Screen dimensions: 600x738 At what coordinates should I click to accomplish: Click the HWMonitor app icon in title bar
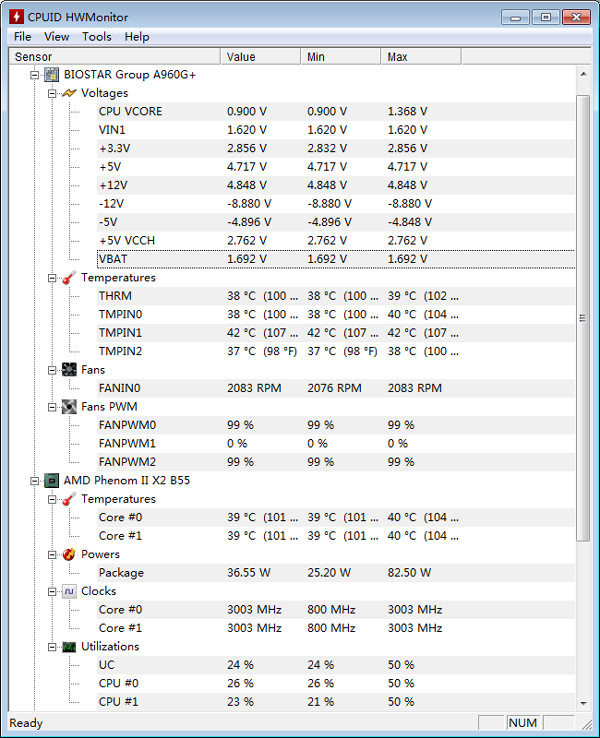click(16, 17)
